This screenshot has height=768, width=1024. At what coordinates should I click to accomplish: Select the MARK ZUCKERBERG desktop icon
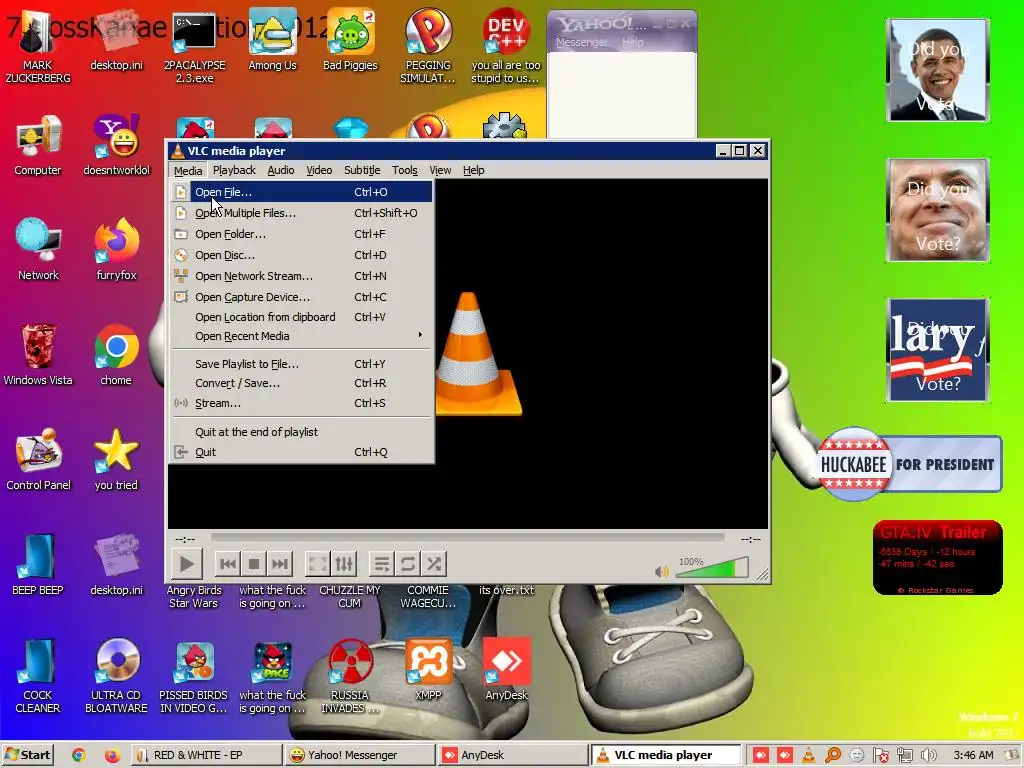pyautogui.click(x=37, y=46)
